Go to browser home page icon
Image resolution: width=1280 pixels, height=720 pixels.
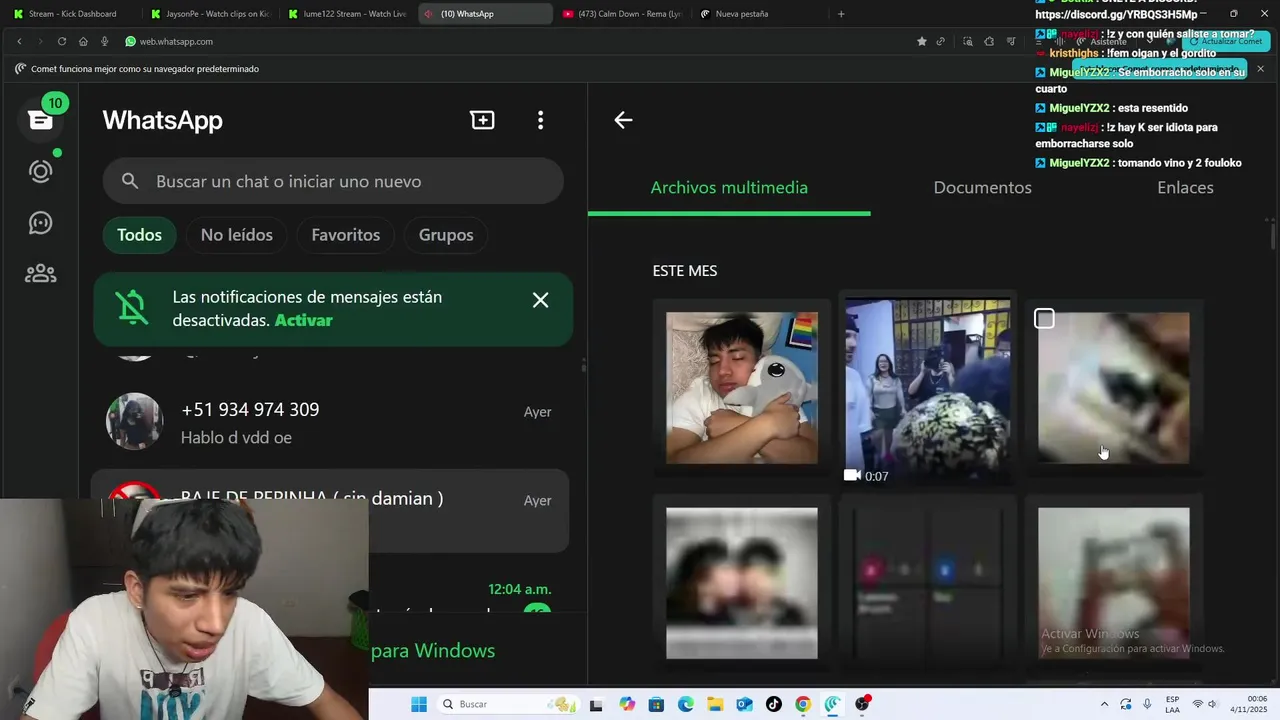click(83, 41)
